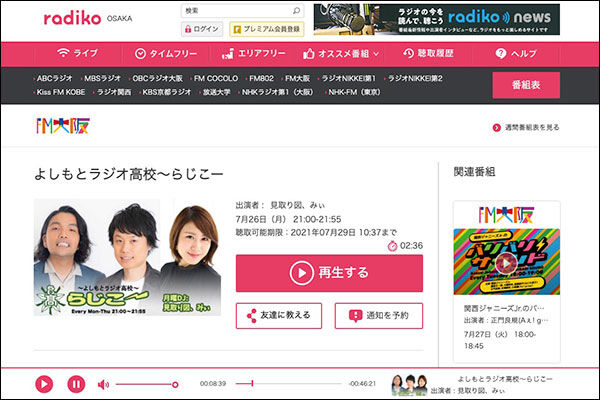Select KBS京都ラジオ station

pyautogui.click(x=166, y=92)
